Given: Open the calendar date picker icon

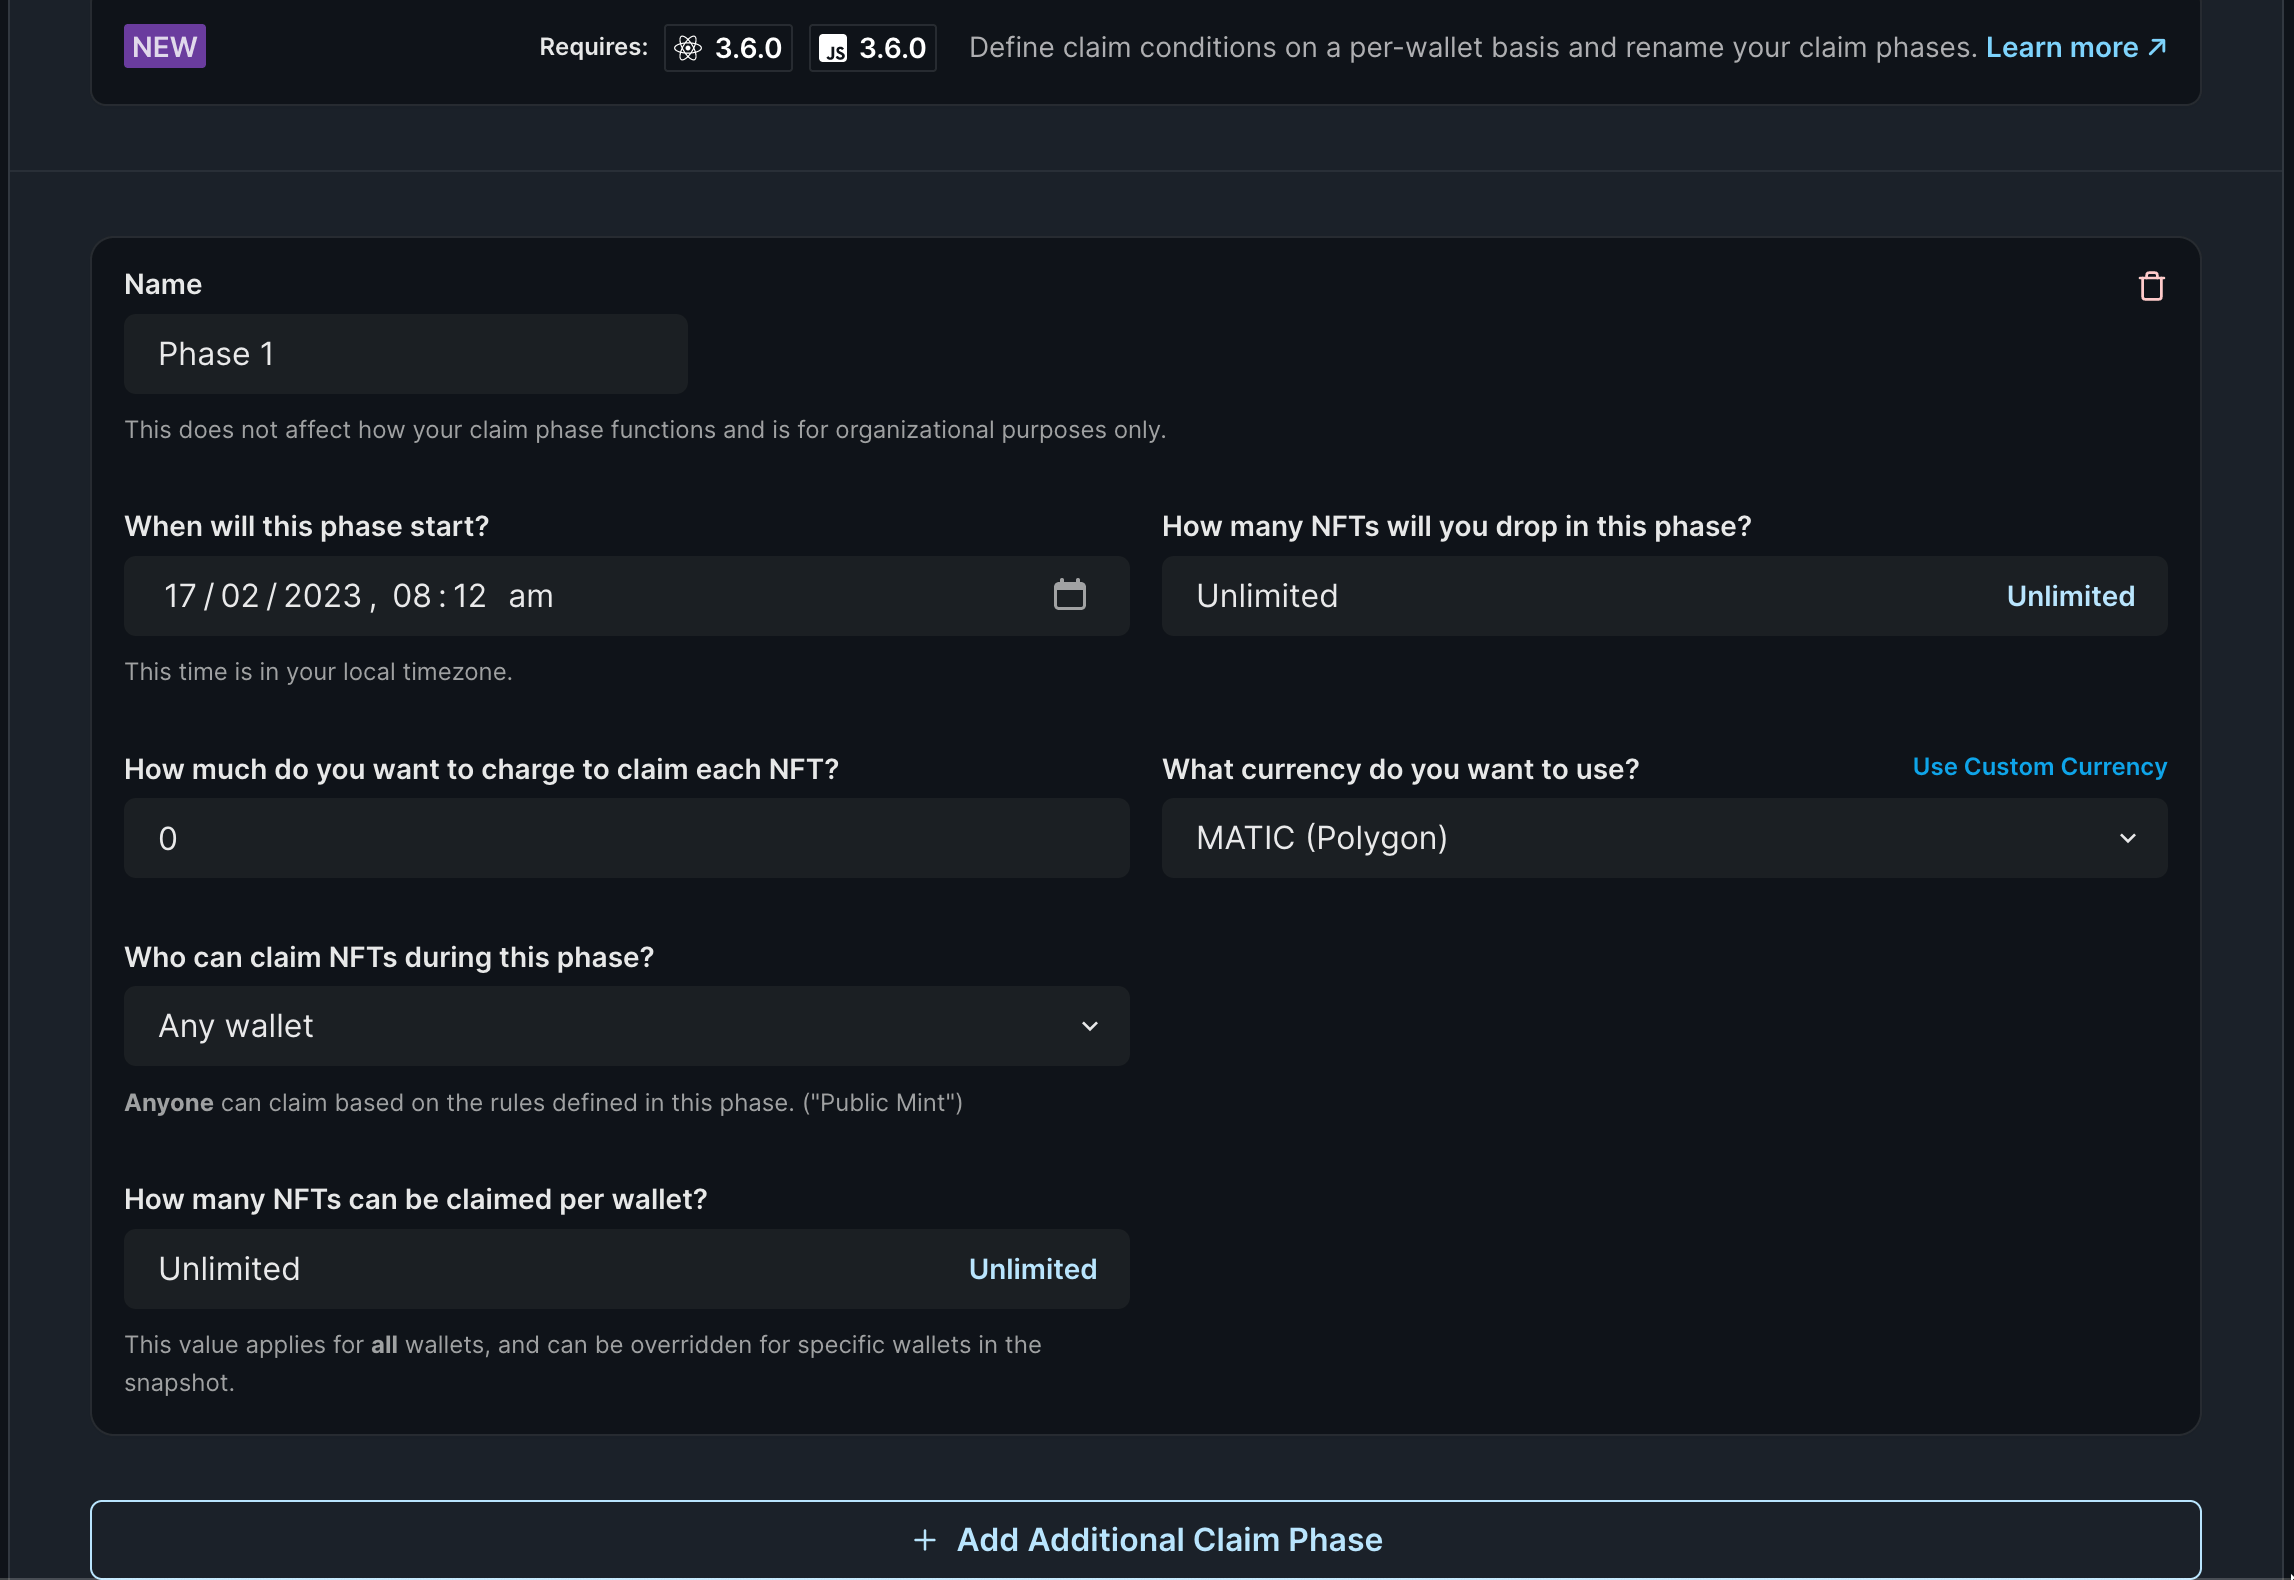Looking at the screenshot, I should 1069,595.
